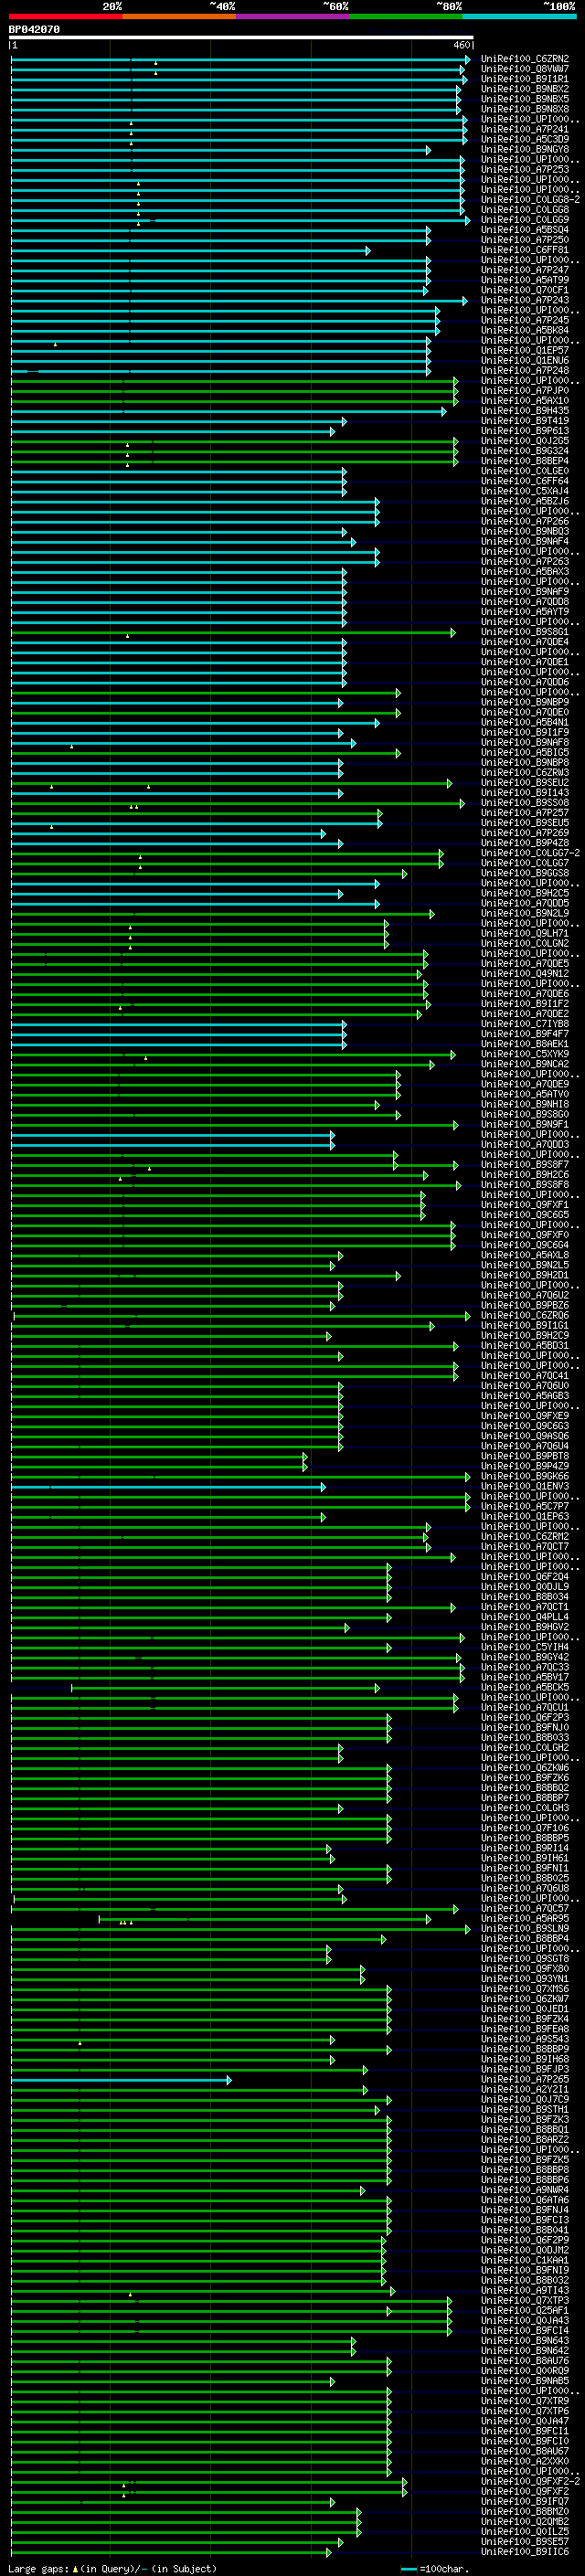Click label UniRef100_B9PBZ6

[525, 1306]
